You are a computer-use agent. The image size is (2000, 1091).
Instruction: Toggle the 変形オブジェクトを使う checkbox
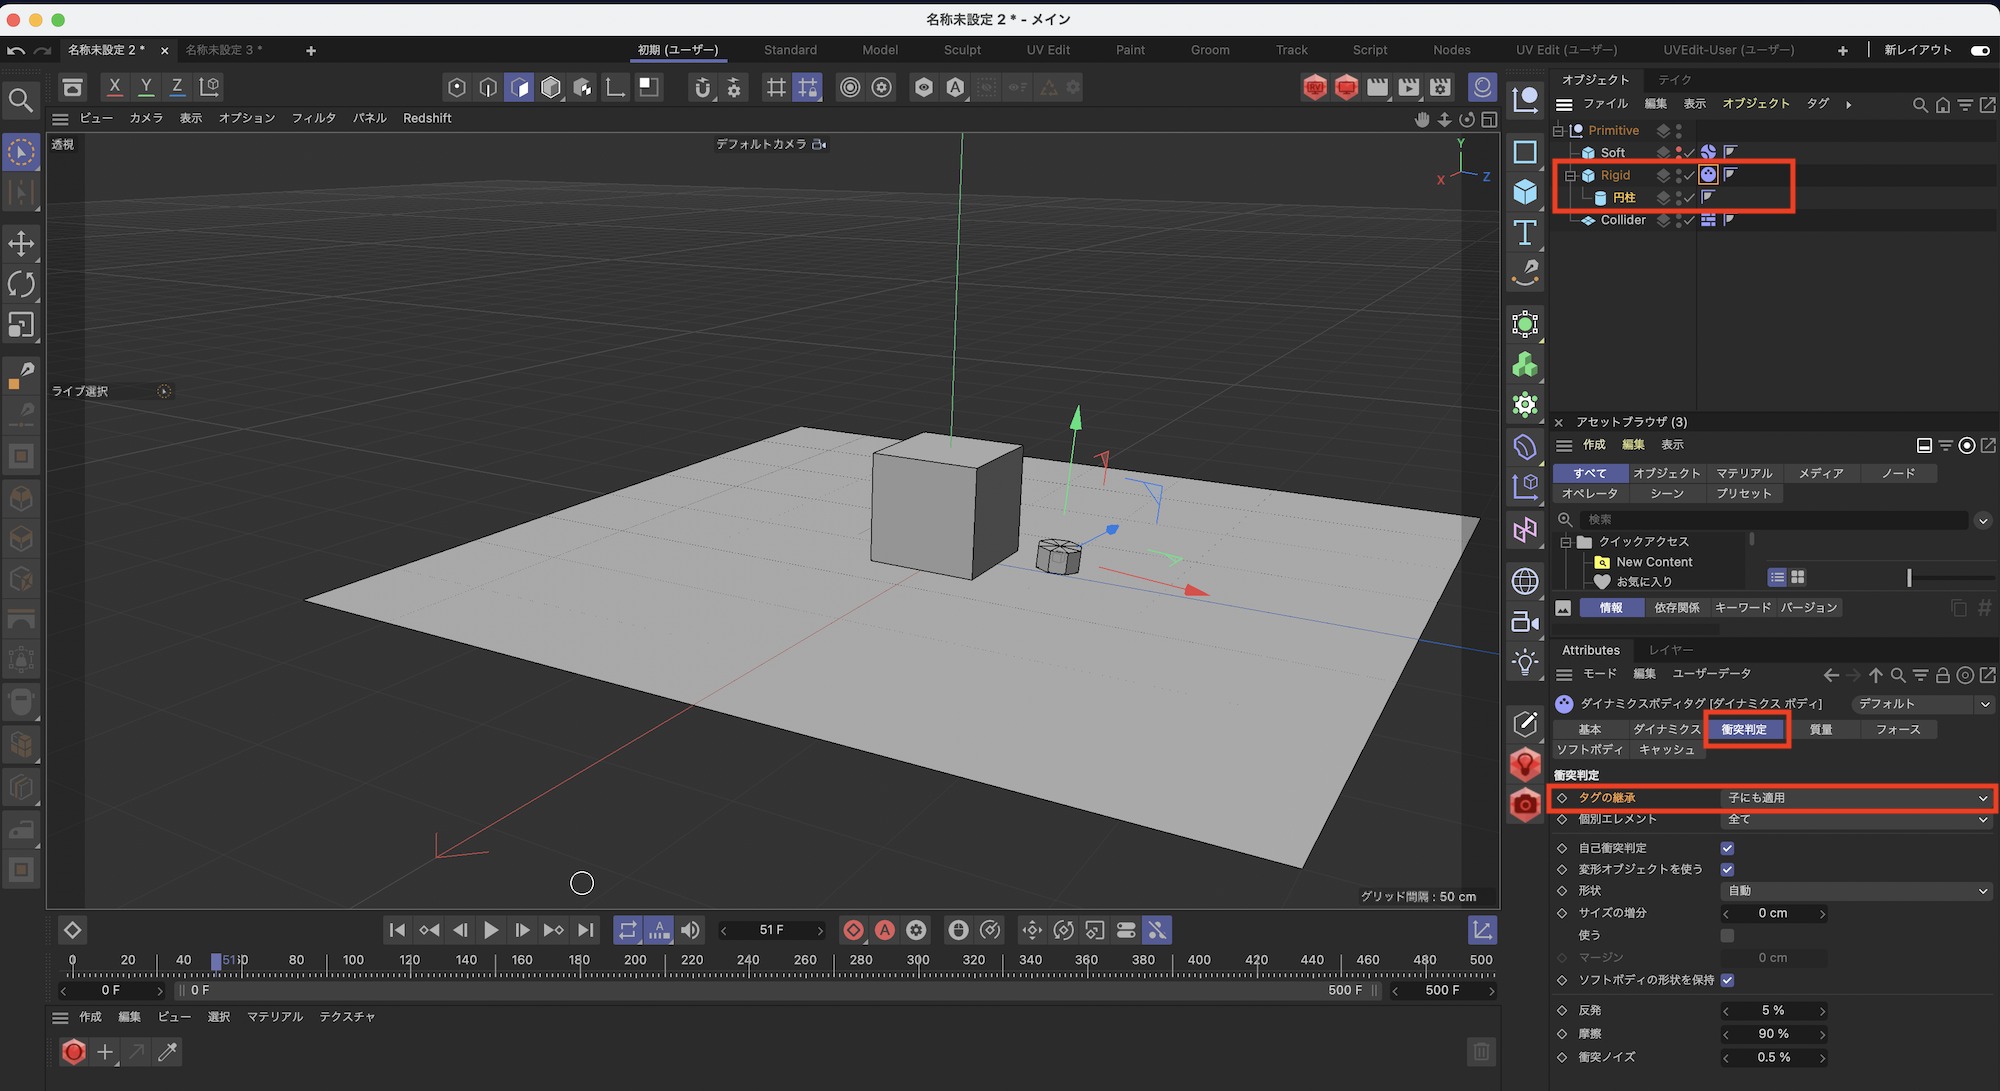pos(1727,869)
